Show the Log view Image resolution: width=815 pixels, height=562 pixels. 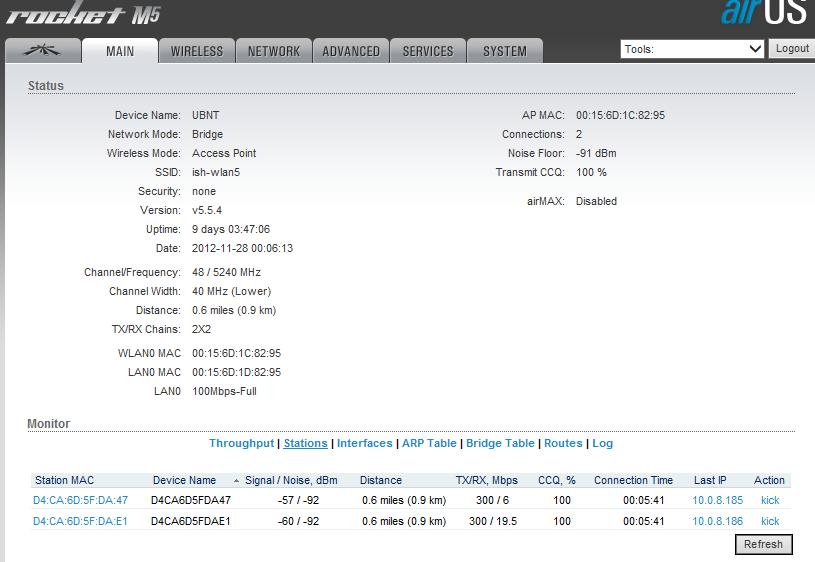click(x=602, y=443)
